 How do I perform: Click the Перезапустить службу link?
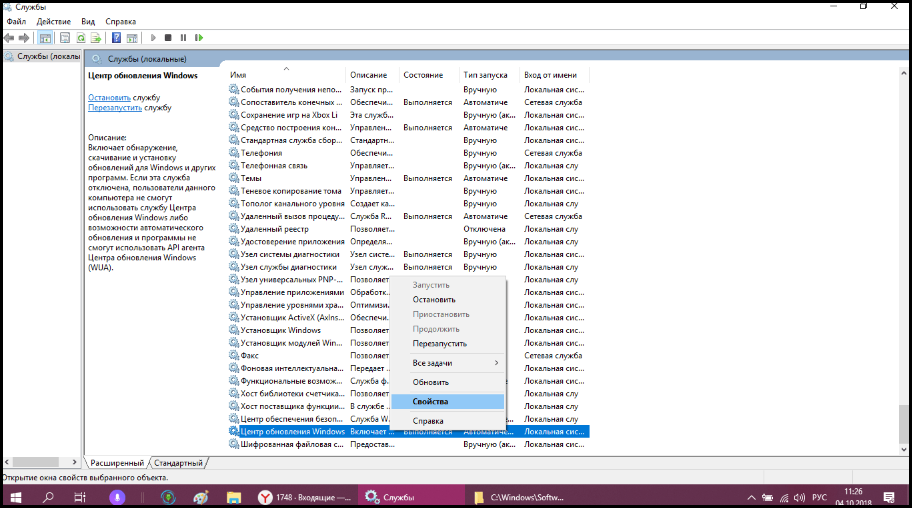tap(115, 108)
